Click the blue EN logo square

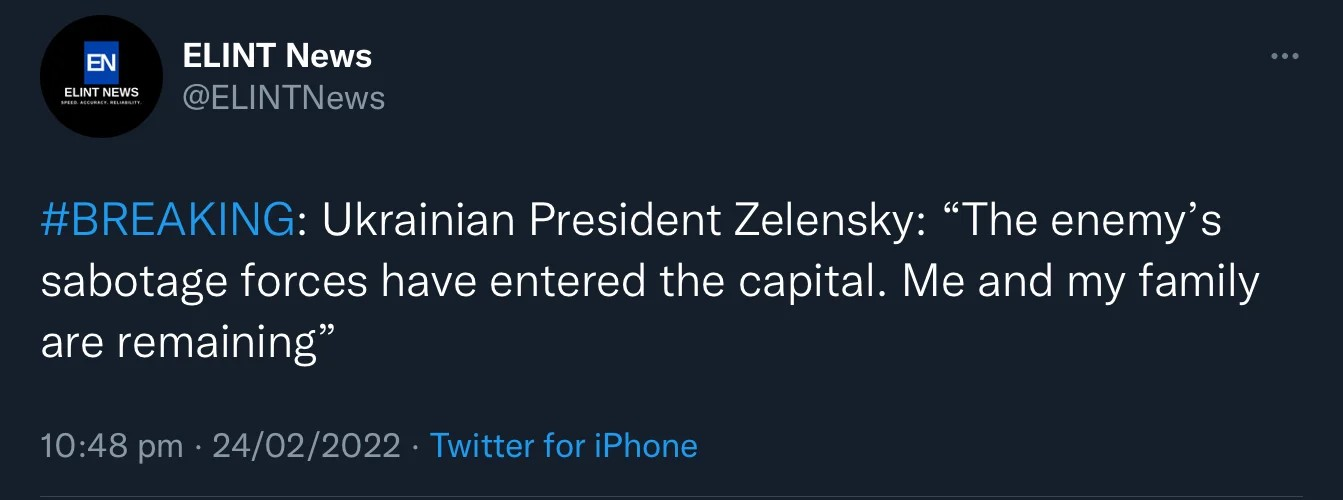pyautogui.click(x=101, y=63)
